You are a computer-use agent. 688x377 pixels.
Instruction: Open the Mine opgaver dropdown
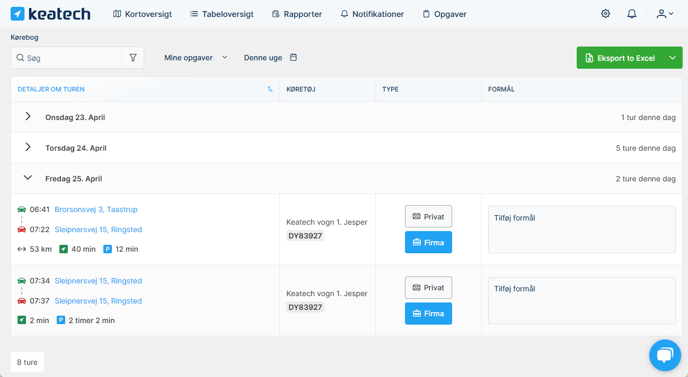coord(196,57)
